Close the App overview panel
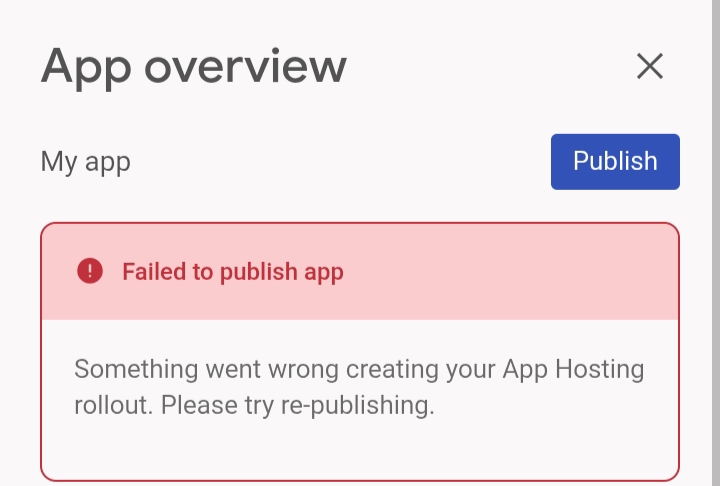 [x=650, y=66]
